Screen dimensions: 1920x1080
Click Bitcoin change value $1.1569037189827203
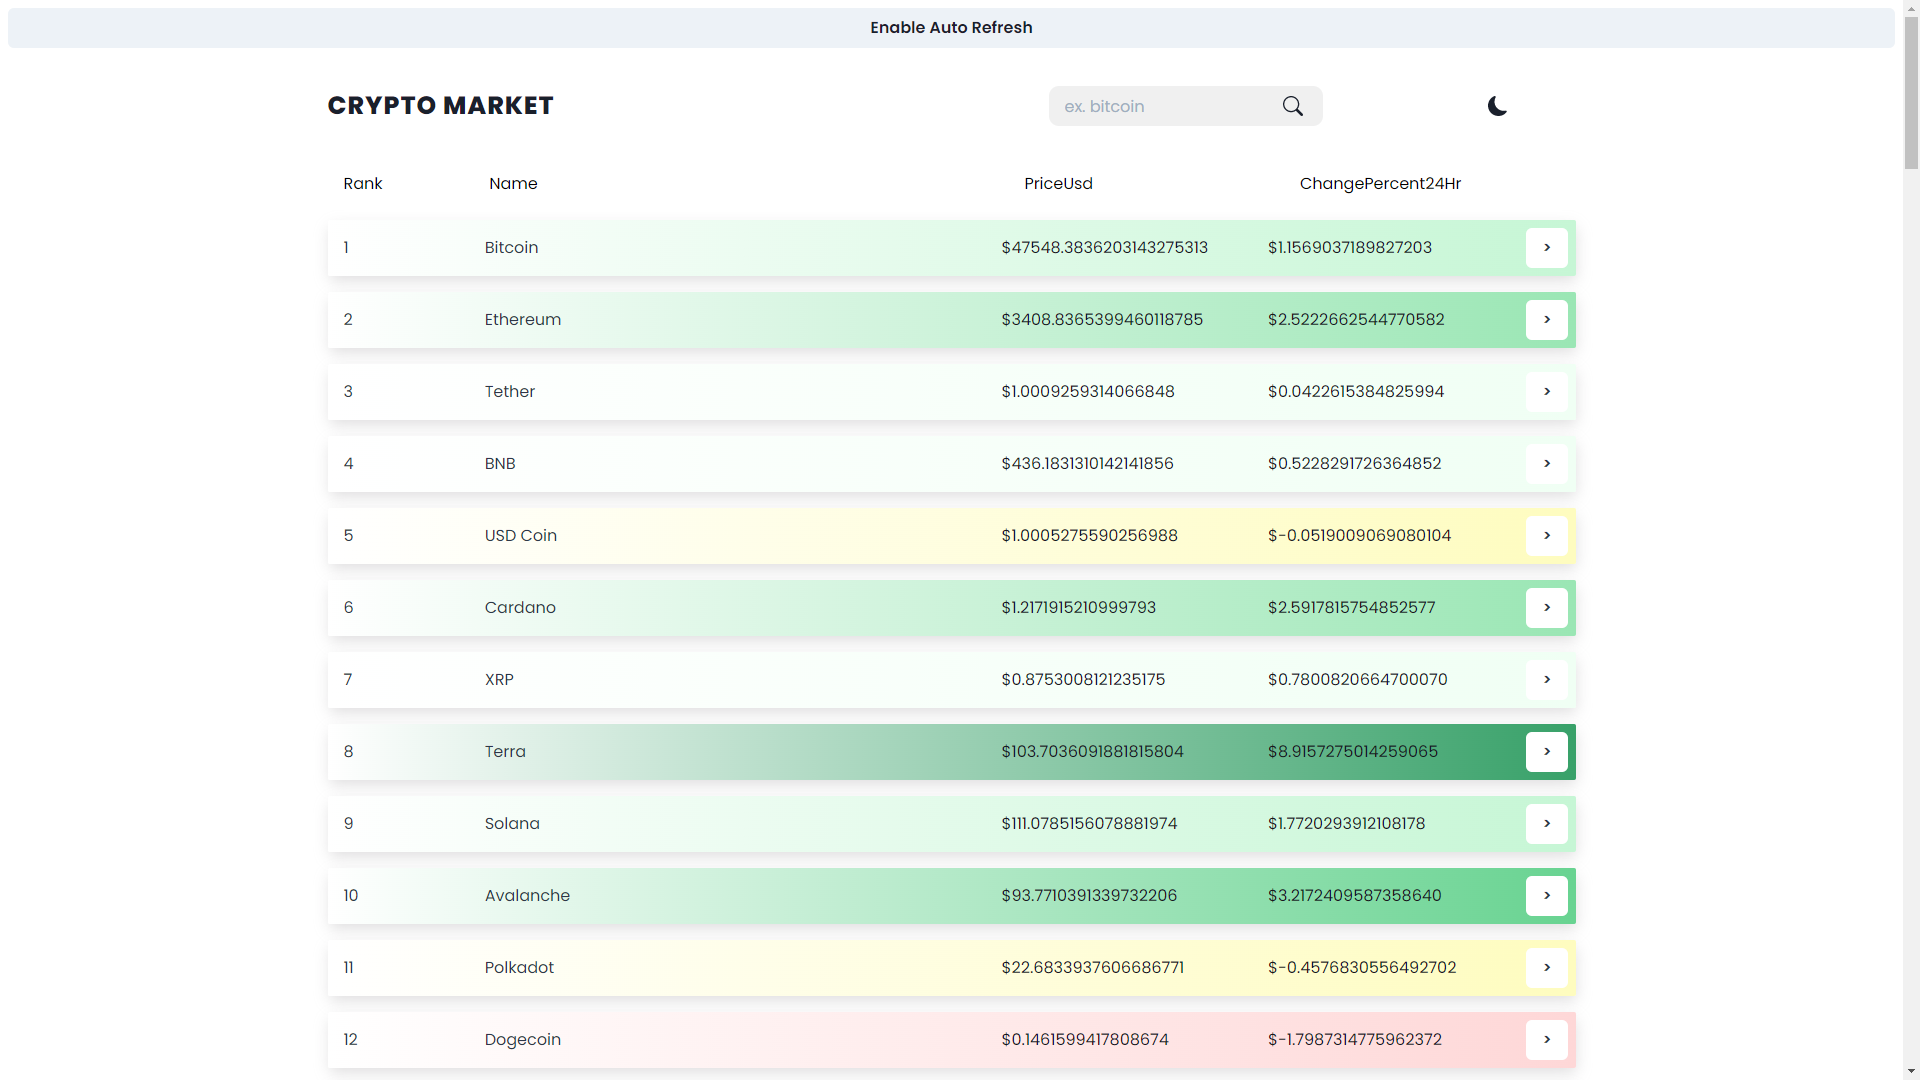point(1349,248)
